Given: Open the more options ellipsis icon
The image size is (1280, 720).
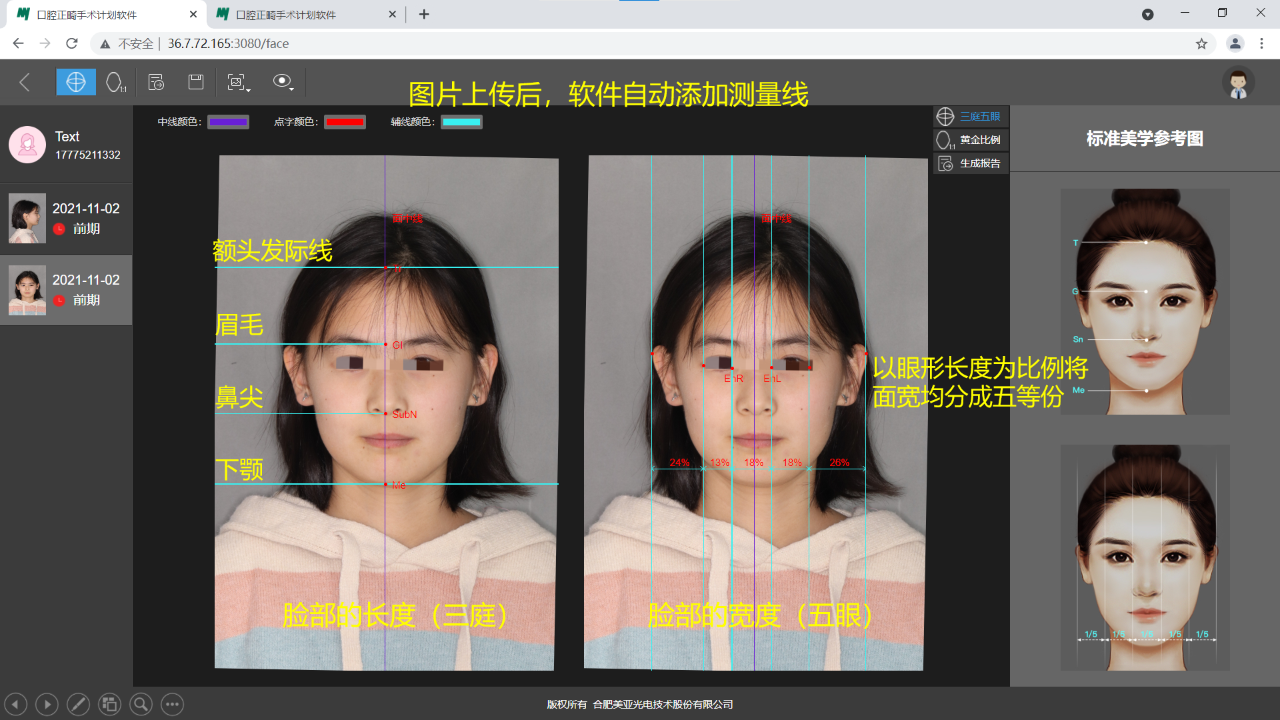Looking at the screenshot, I should click(172, 704).
